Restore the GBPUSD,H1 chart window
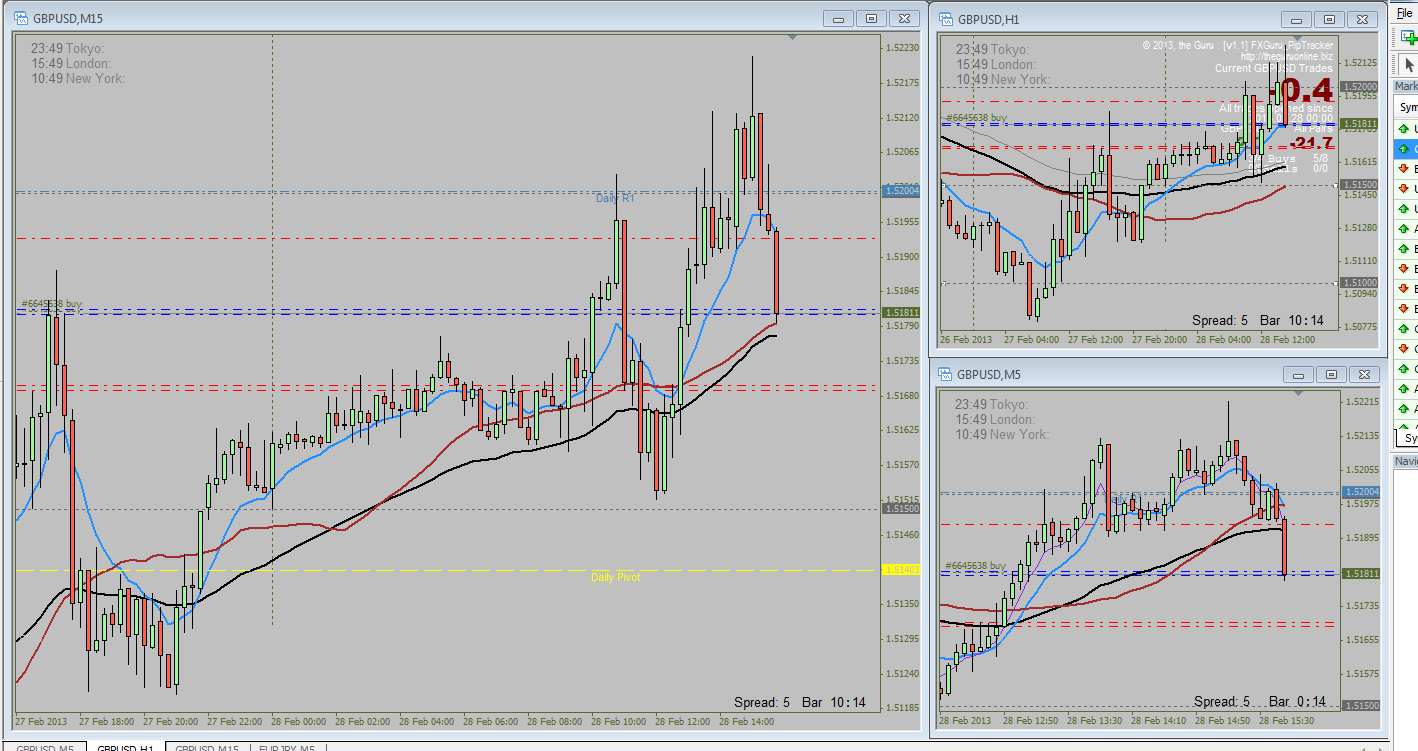This screenshot has height=751, width=1418. [x=1329, y=19]
